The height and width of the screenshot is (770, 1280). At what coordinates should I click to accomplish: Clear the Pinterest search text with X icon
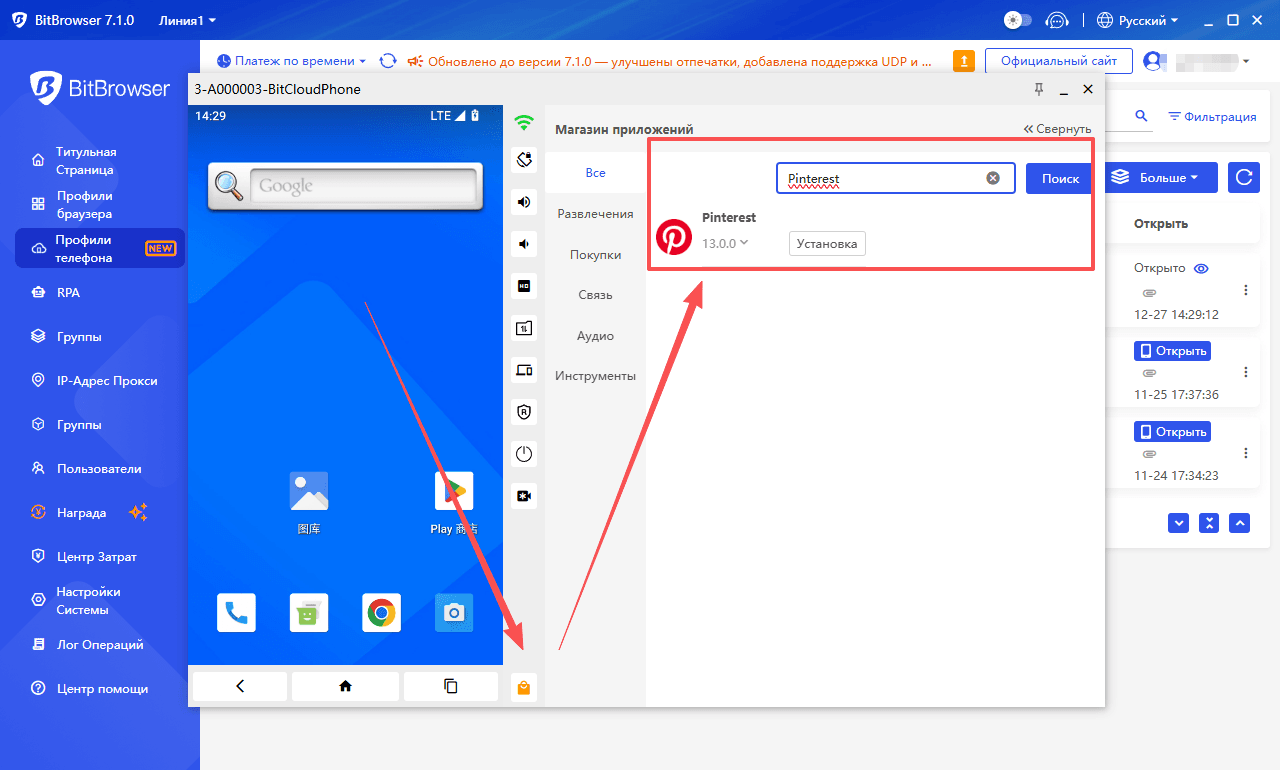pyautogui.click(x=993, y=178)
